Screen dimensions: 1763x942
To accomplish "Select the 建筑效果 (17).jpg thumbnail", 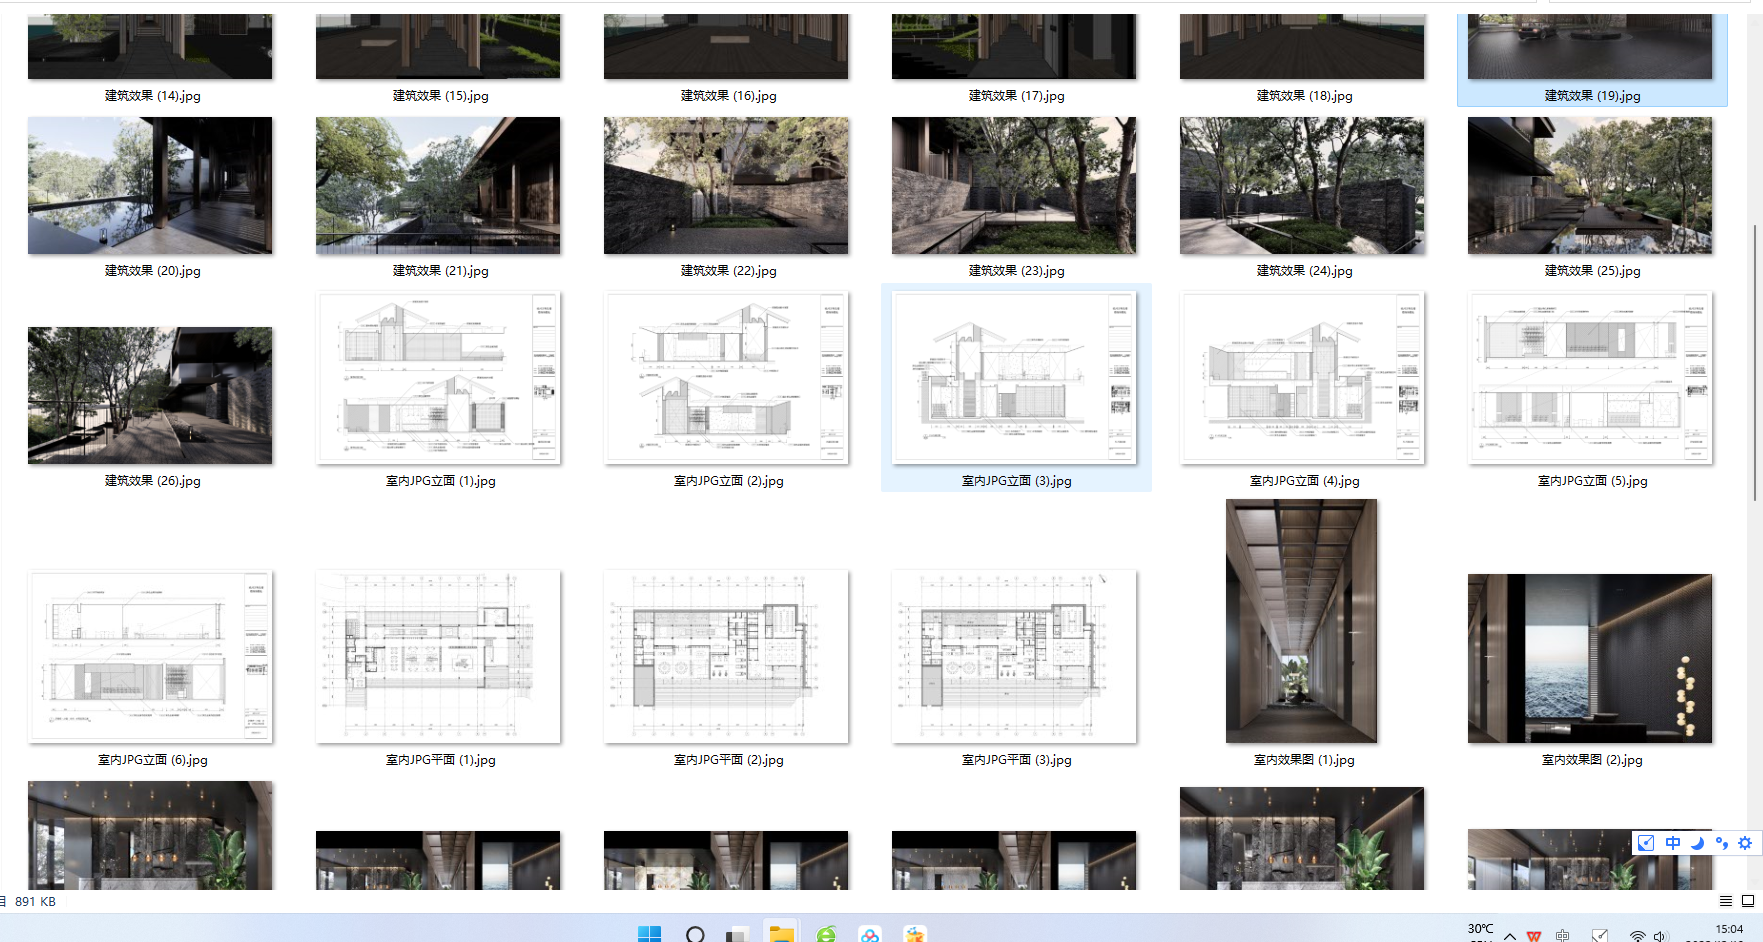I will pos(1014,46).
